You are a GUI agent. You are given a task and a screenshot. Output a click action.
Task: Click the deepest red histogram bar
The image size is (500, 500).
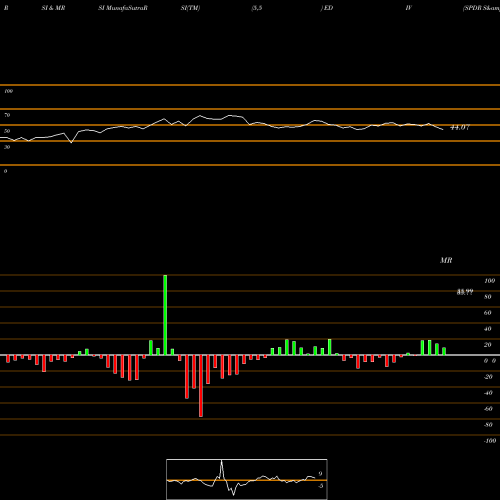pyautogui.click(x=201, y=386)
